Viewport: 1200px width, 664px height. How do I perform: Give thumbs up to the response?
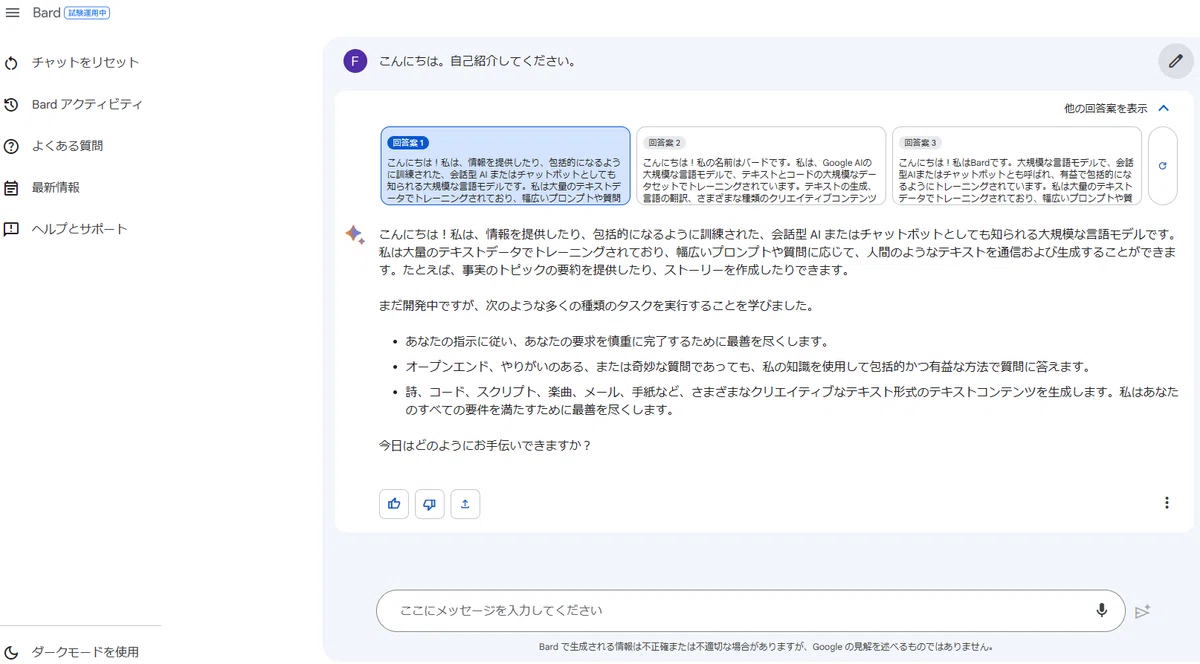point(394,504)
